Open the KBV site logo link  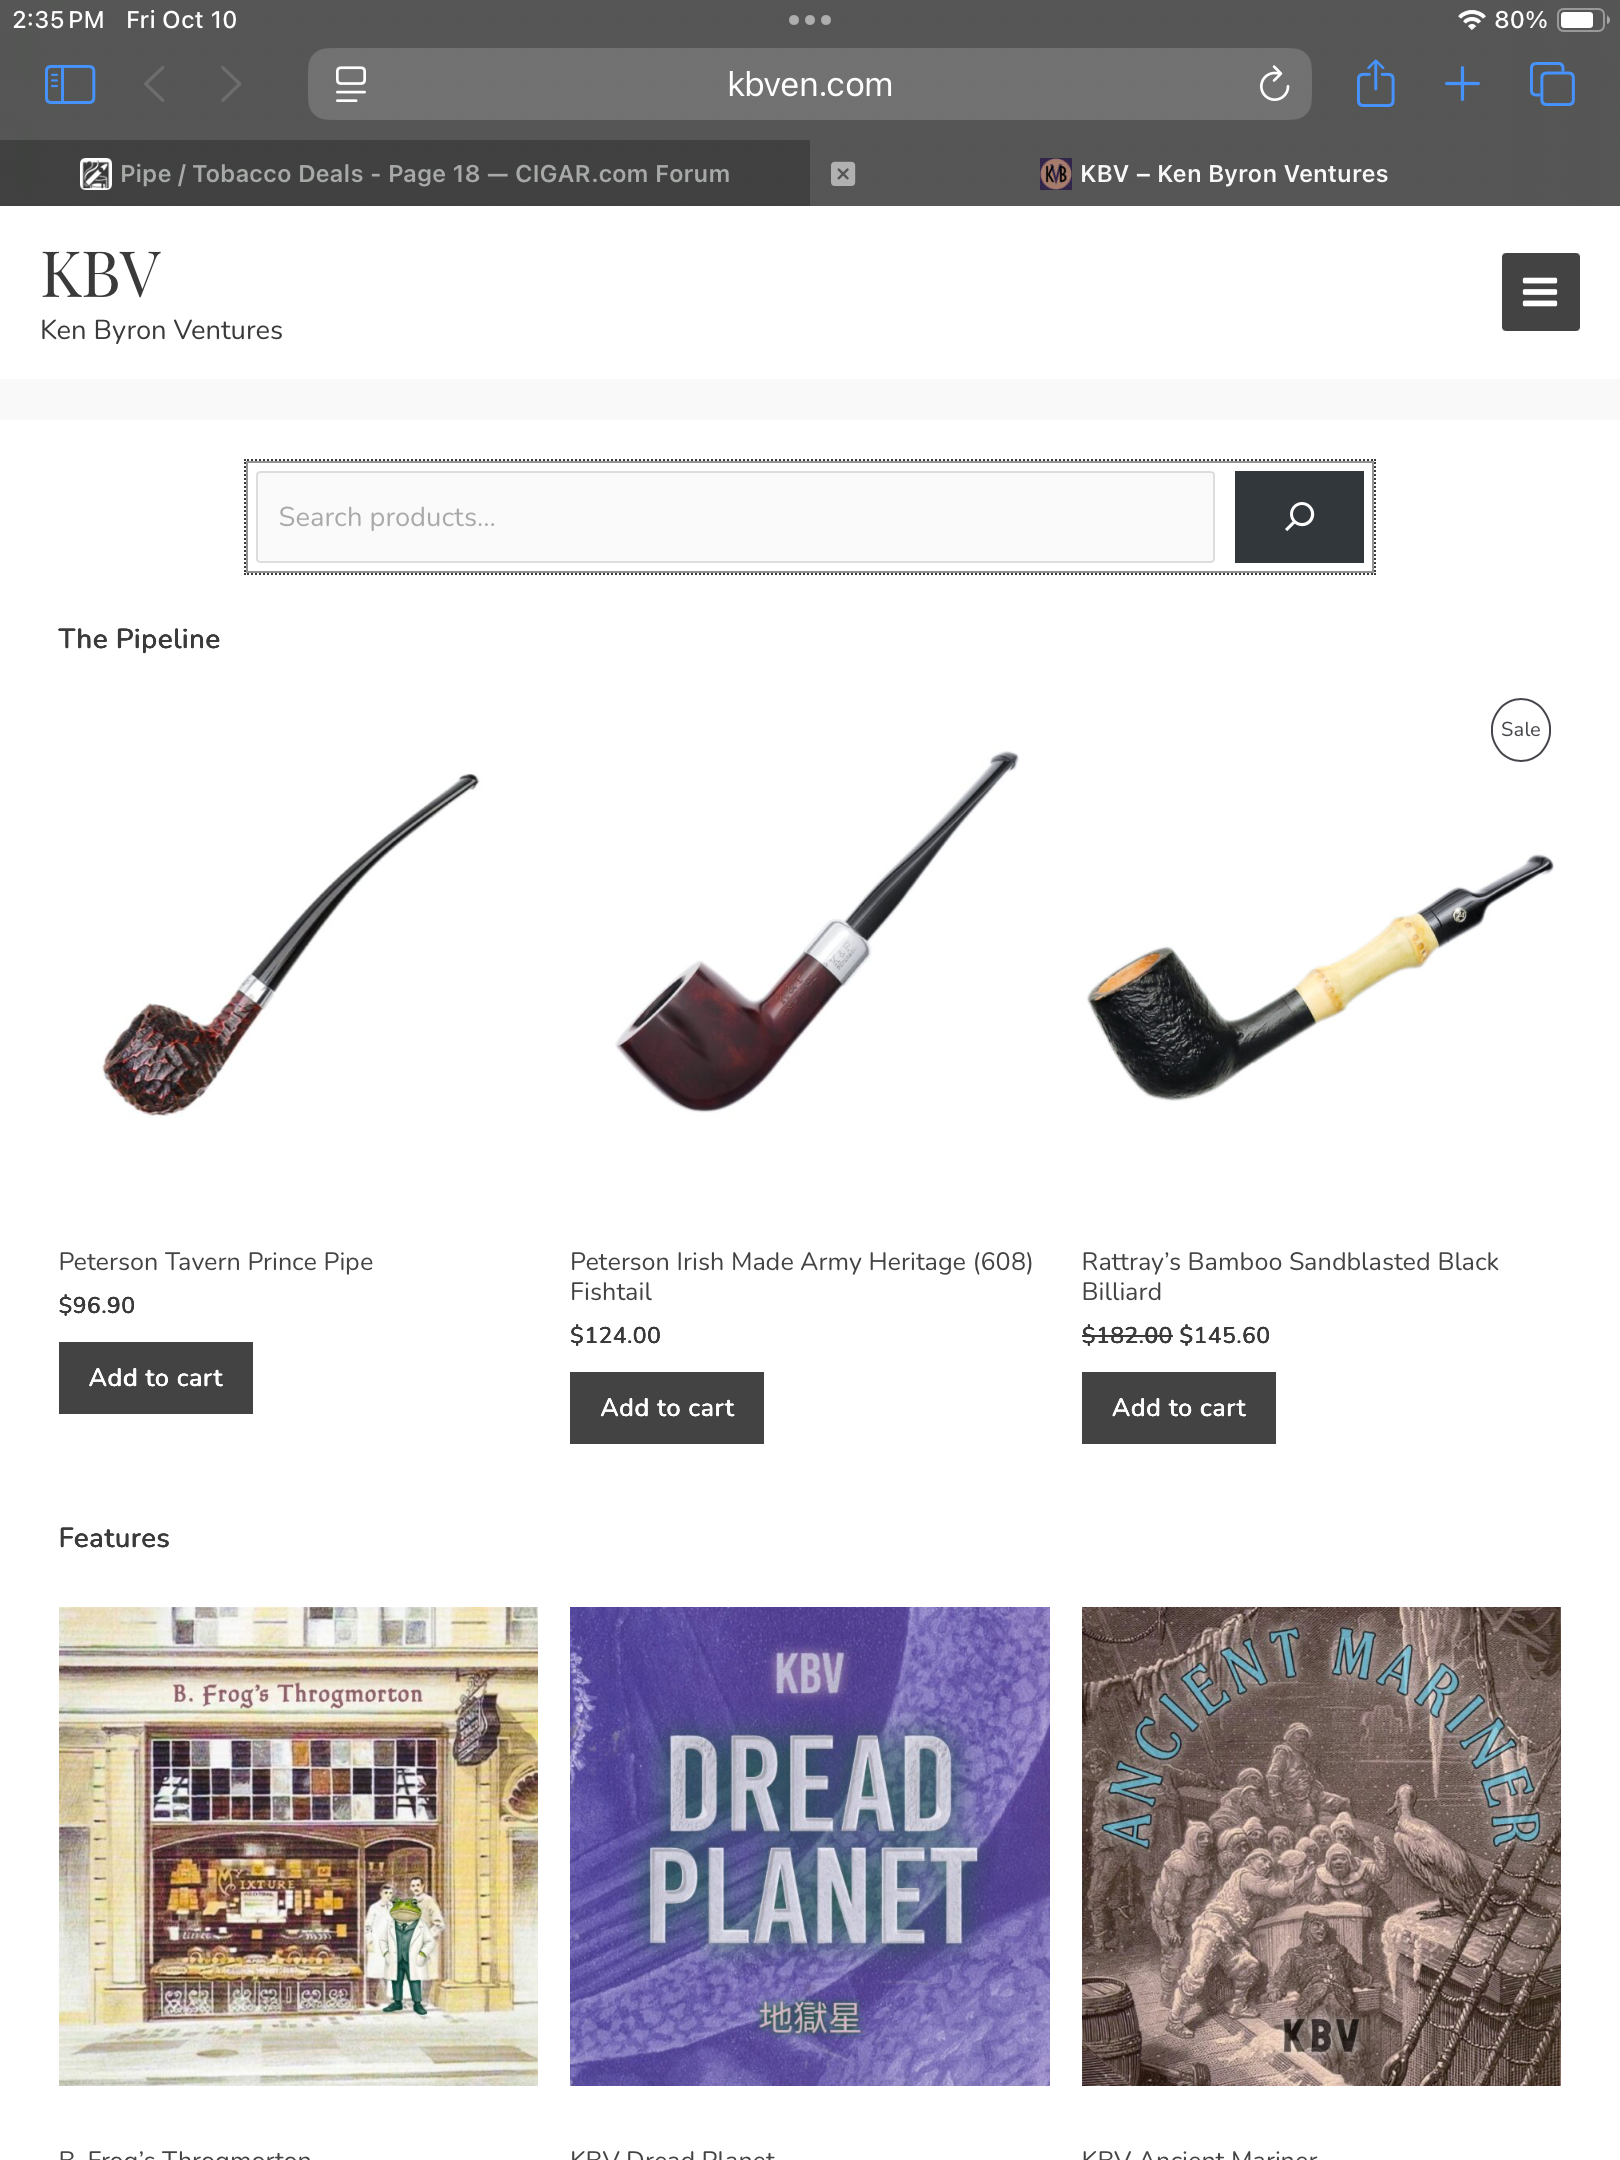101,274
